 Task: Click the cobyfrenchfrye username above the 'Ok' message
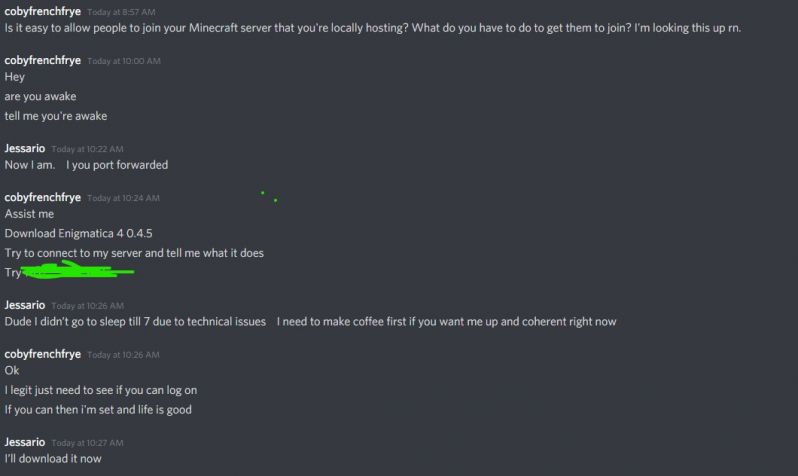pyautogui.click(x=42, y=354)
